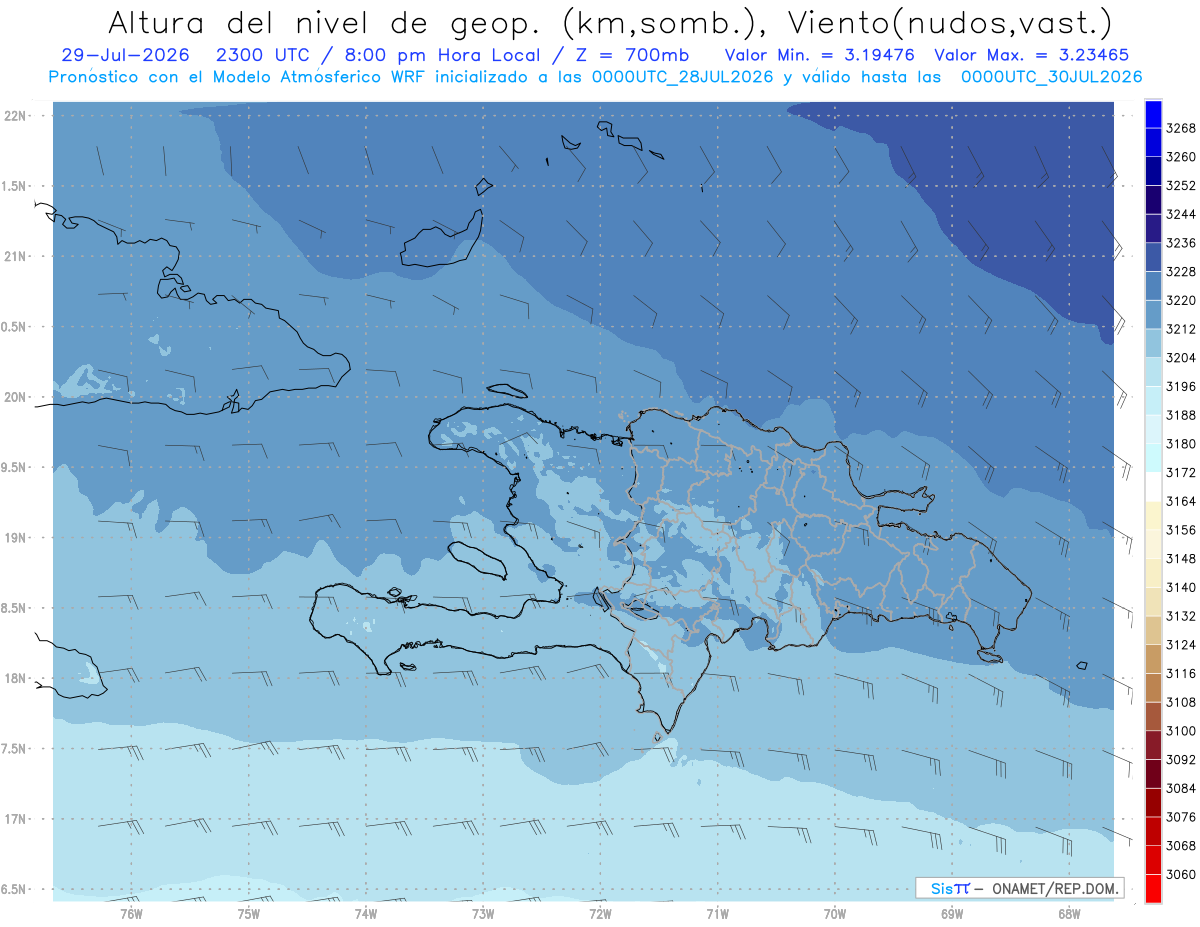Screen dimensions: 1200x927
Task: Click the '68W' longitude label
Action: [1069, 912]
